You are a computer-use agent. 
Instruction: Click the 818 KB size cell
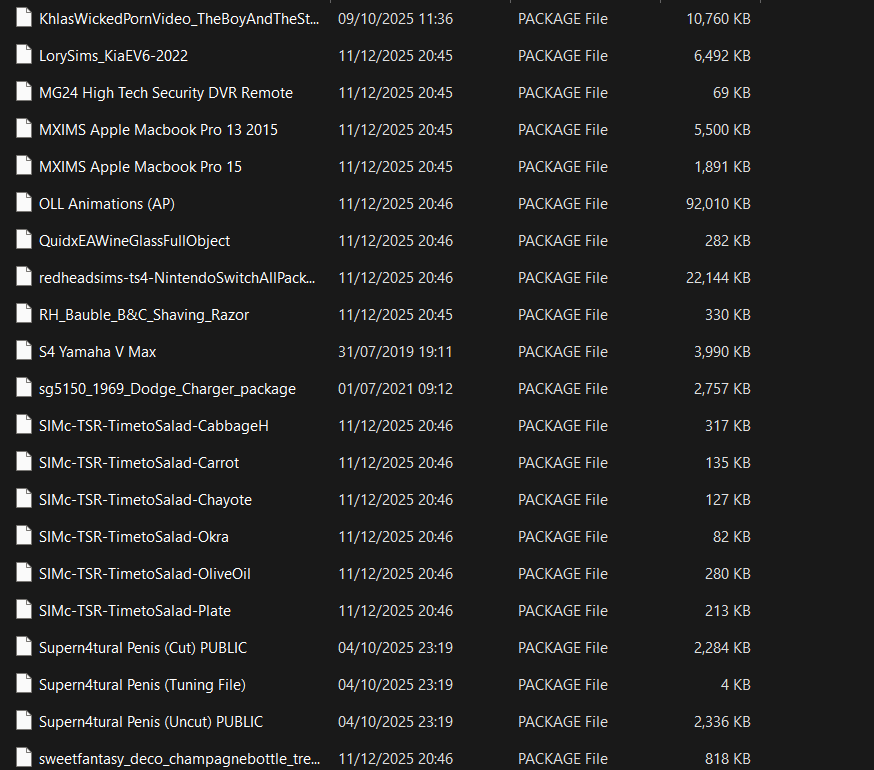pyautogui.click(x=727, y=759)
